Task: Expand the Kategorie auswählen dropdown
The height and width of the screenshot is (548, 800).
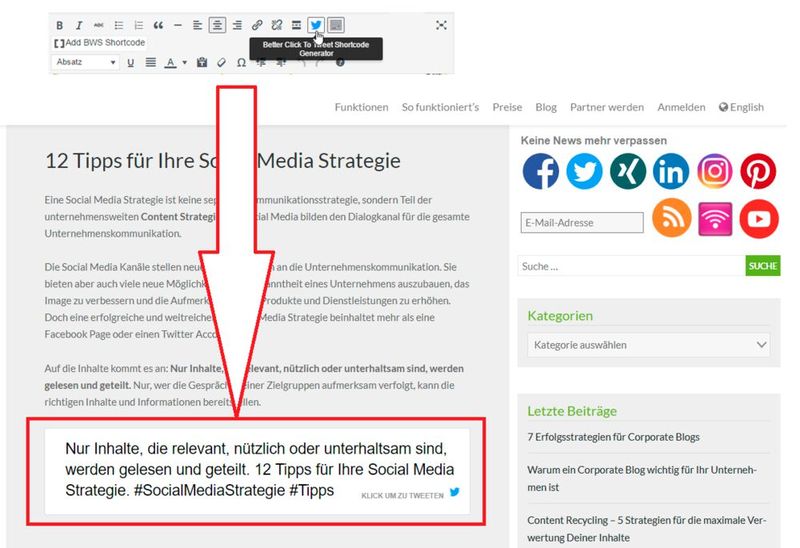Action: click(648, 345)
